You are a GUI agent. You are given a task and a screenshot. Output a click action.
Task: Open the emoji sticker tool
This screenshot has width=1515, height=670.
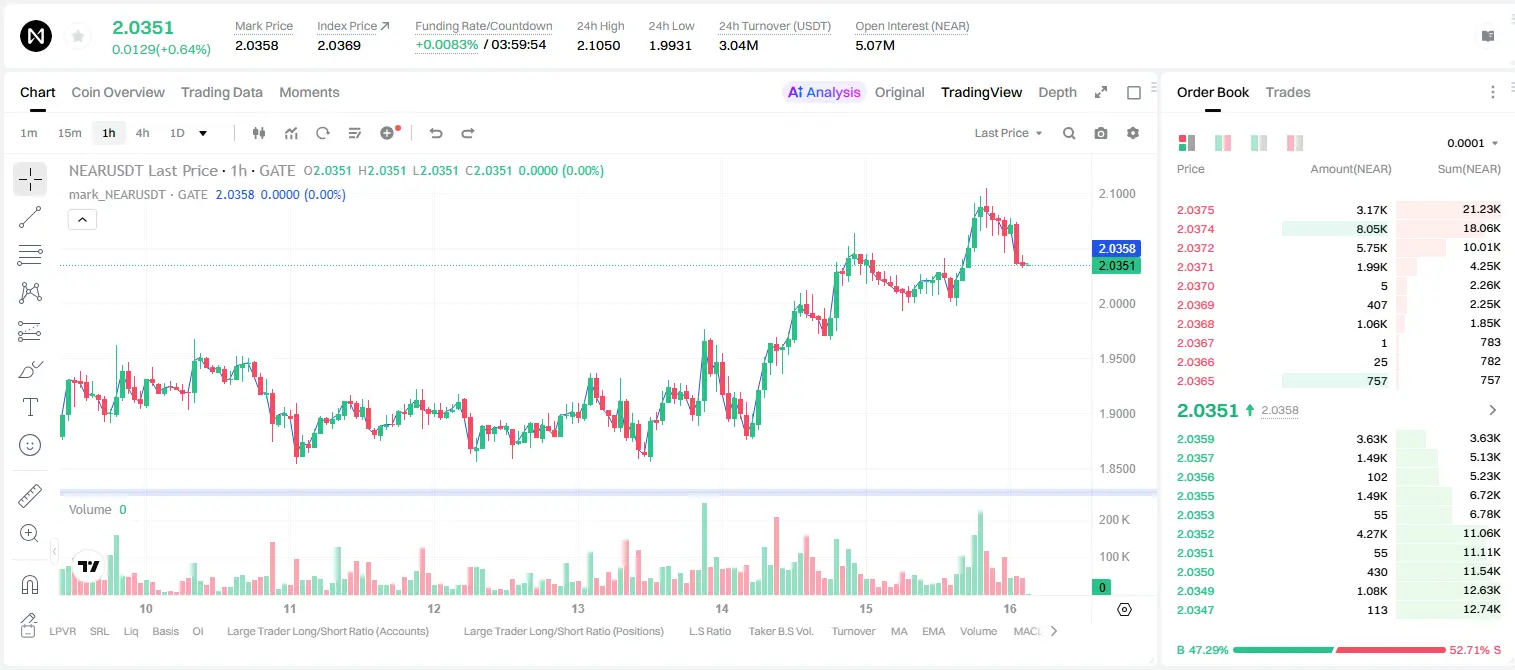point(30,445)
